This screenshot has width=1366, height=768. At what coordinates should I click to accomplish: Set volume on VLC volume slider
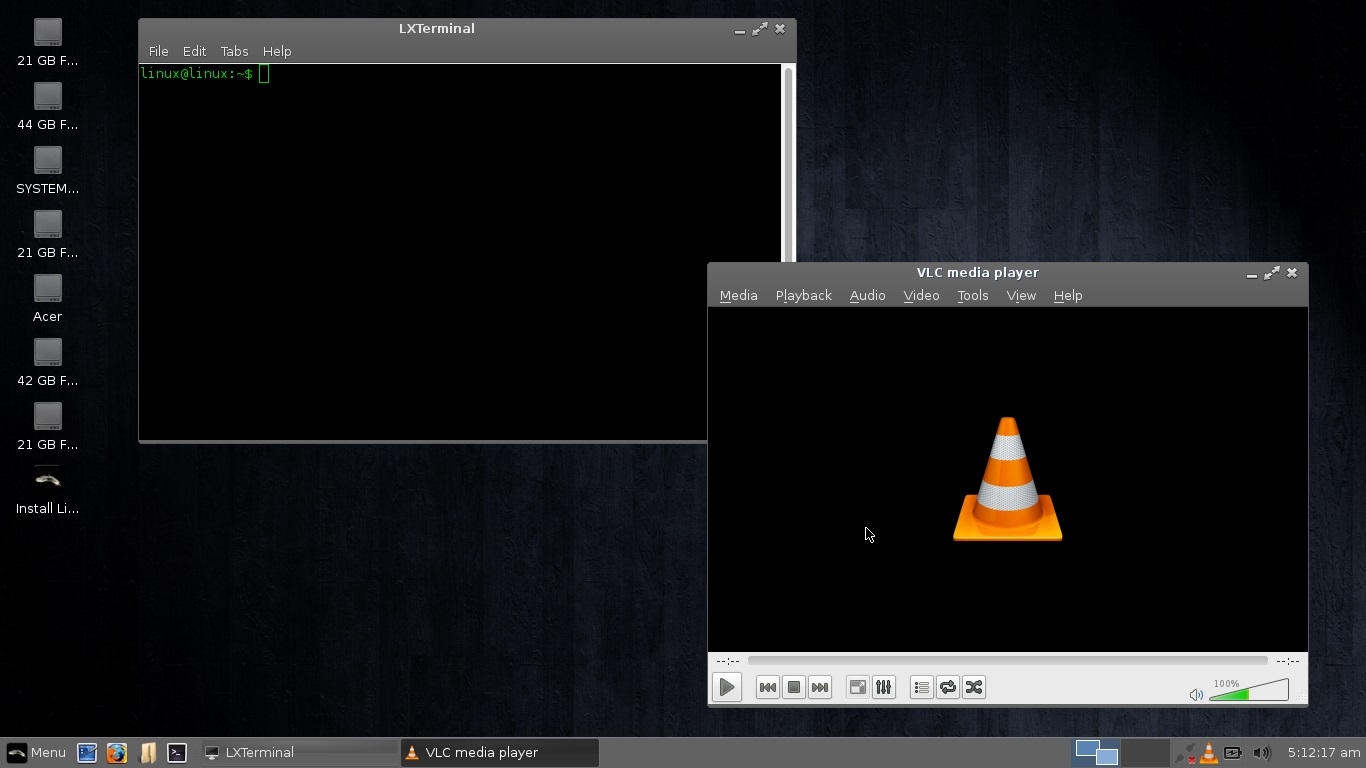1249,690
